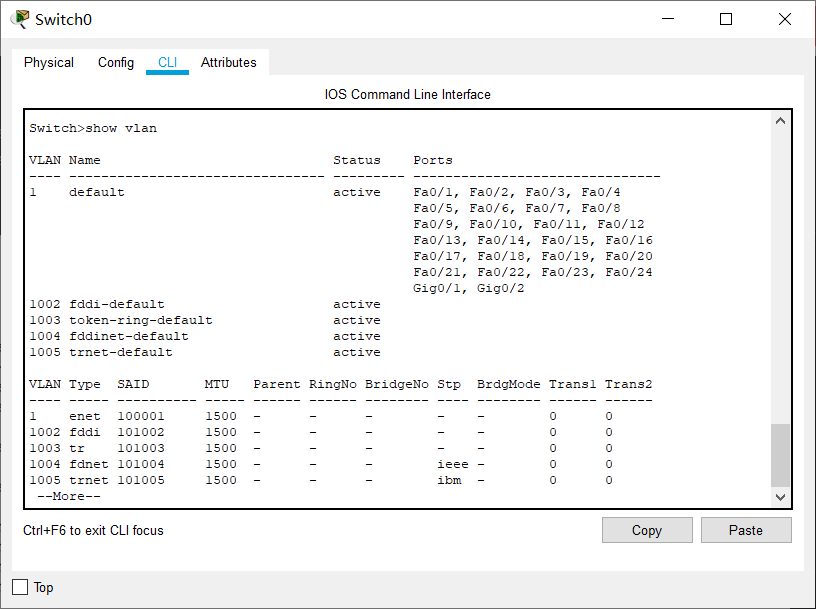Click the CLI scrollbar down arrow

pos(780,497)
